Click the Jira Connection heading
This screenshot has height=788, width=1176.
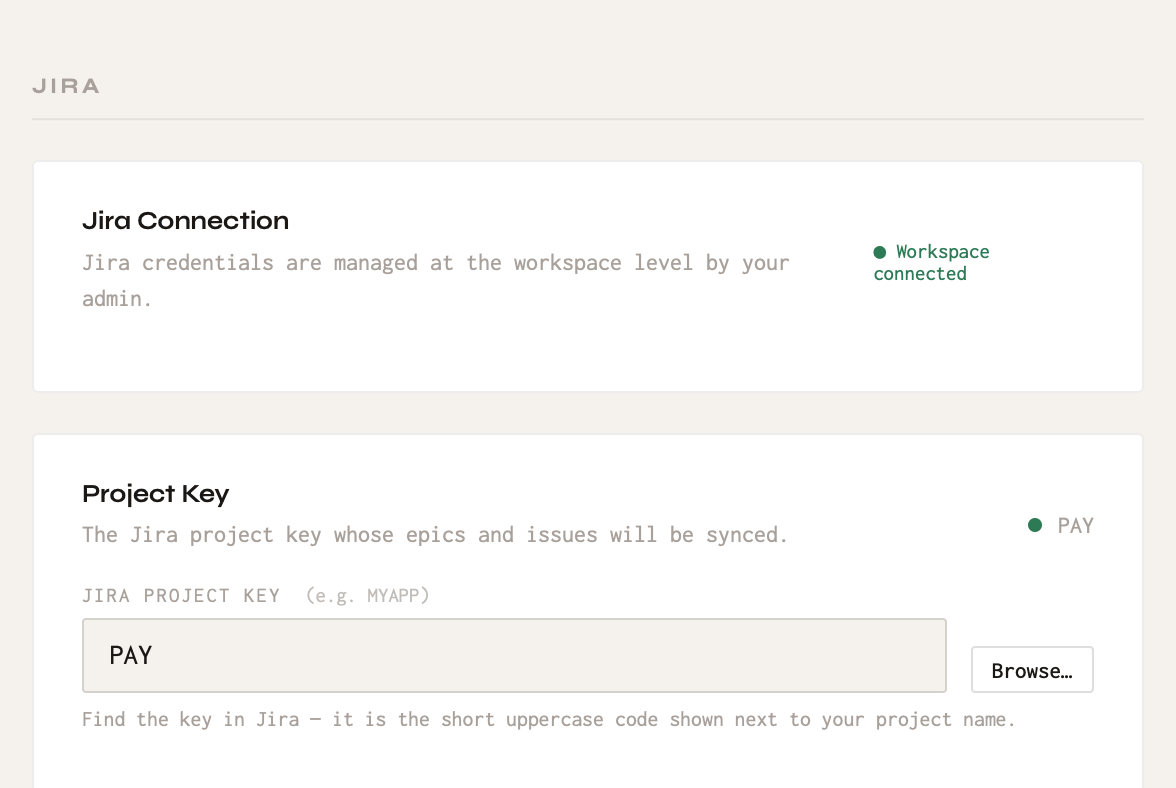pyautogui.click(x=185, y=220)
